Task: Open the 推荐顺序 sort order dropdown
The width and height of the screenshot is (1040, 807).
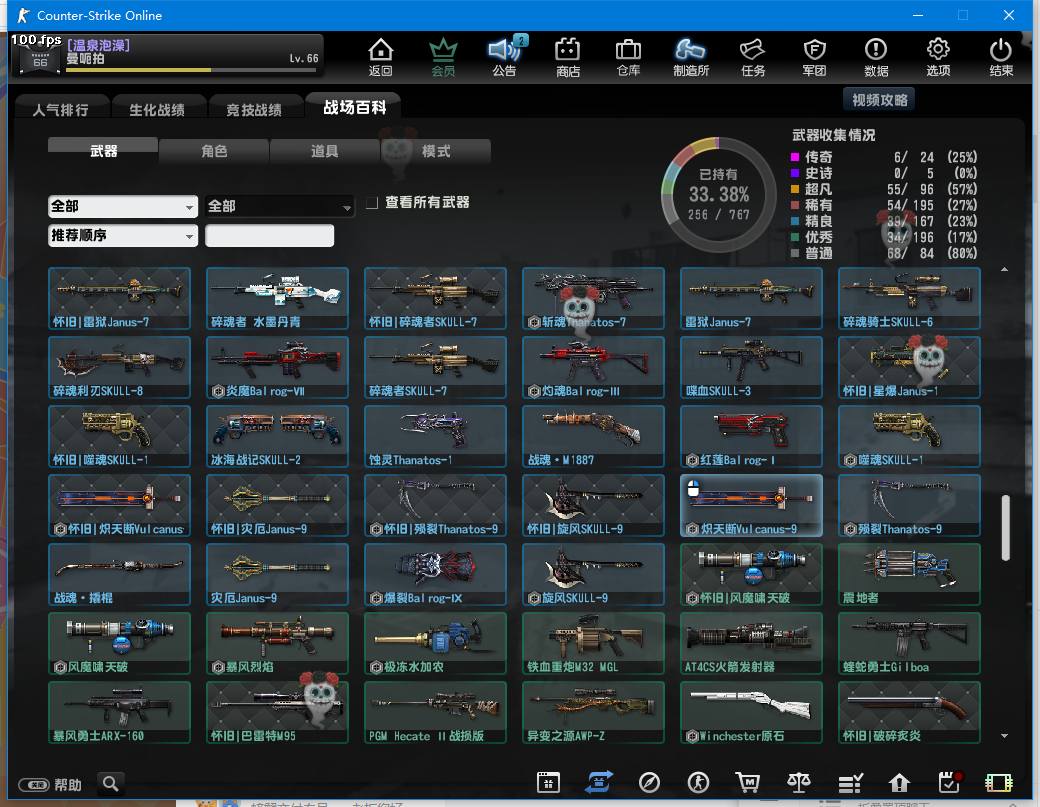Action: coord(122,236)
